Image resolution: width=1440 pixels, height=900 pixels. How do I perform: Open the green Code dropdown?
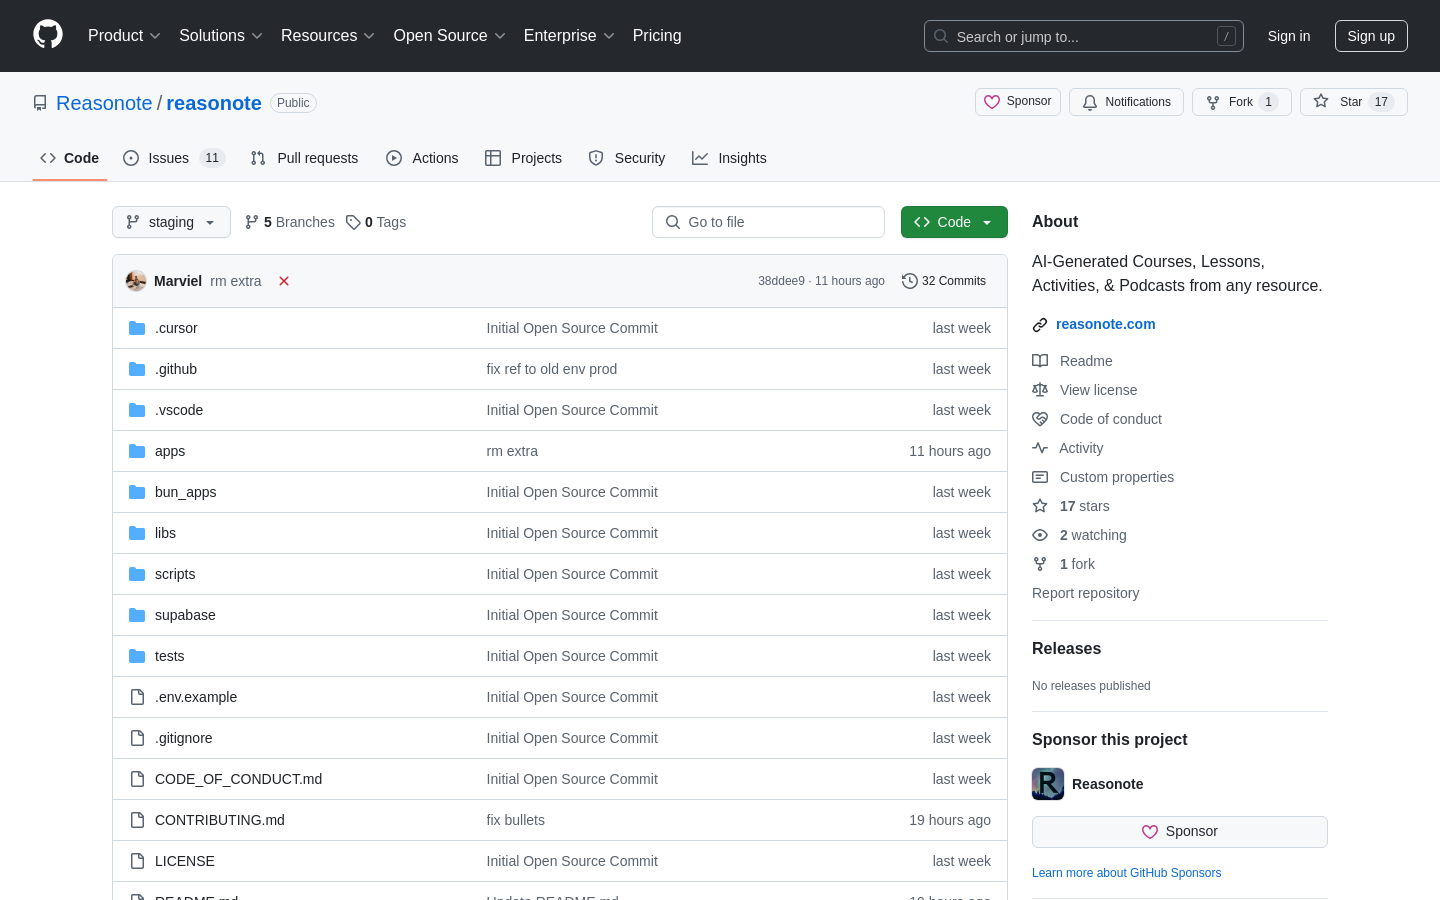954,222
